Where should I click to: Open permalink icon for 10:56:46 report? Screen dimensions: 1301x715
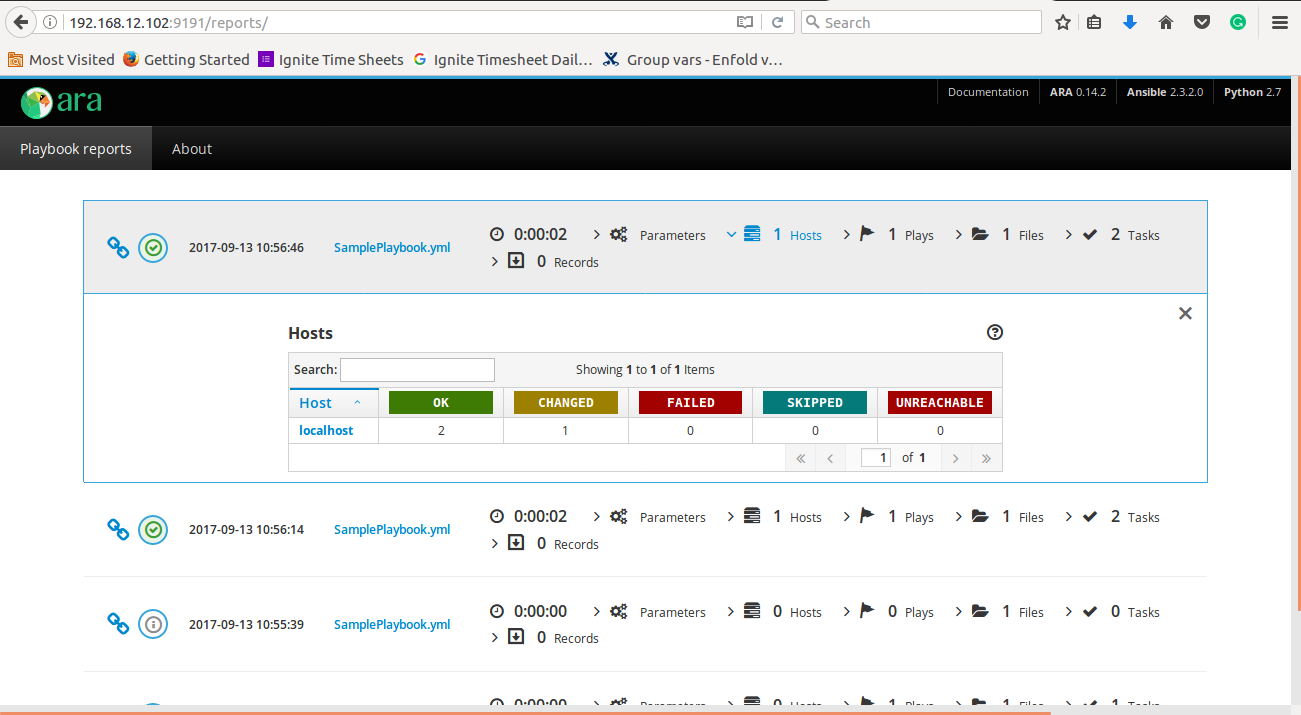(118, 247)
